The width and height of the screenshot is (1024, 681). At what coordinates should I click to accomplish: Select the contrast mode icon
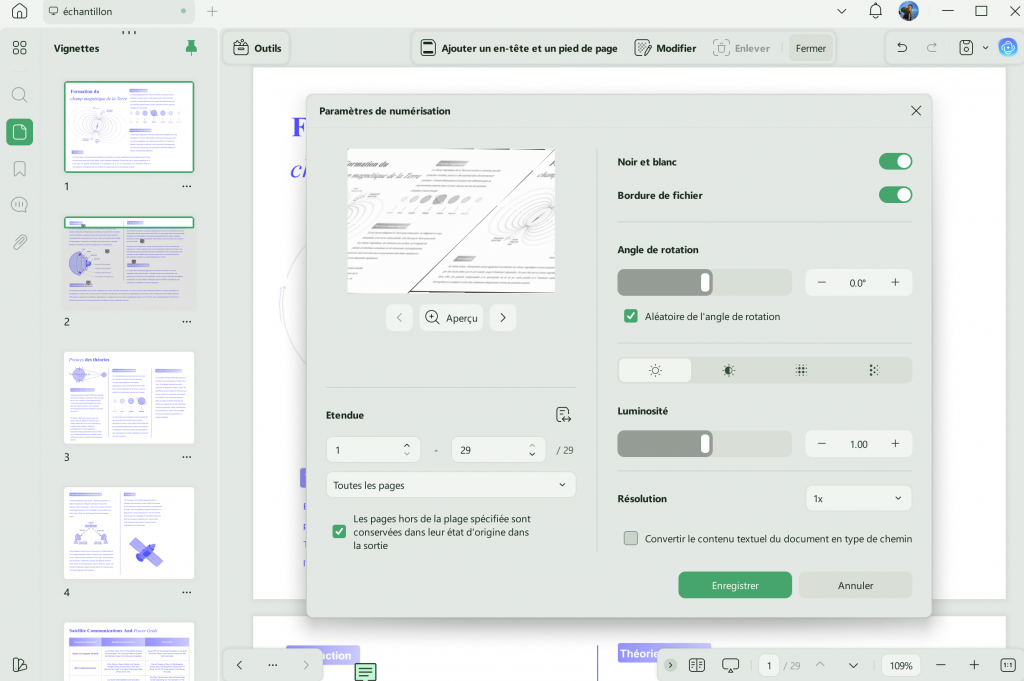point(728,370)
